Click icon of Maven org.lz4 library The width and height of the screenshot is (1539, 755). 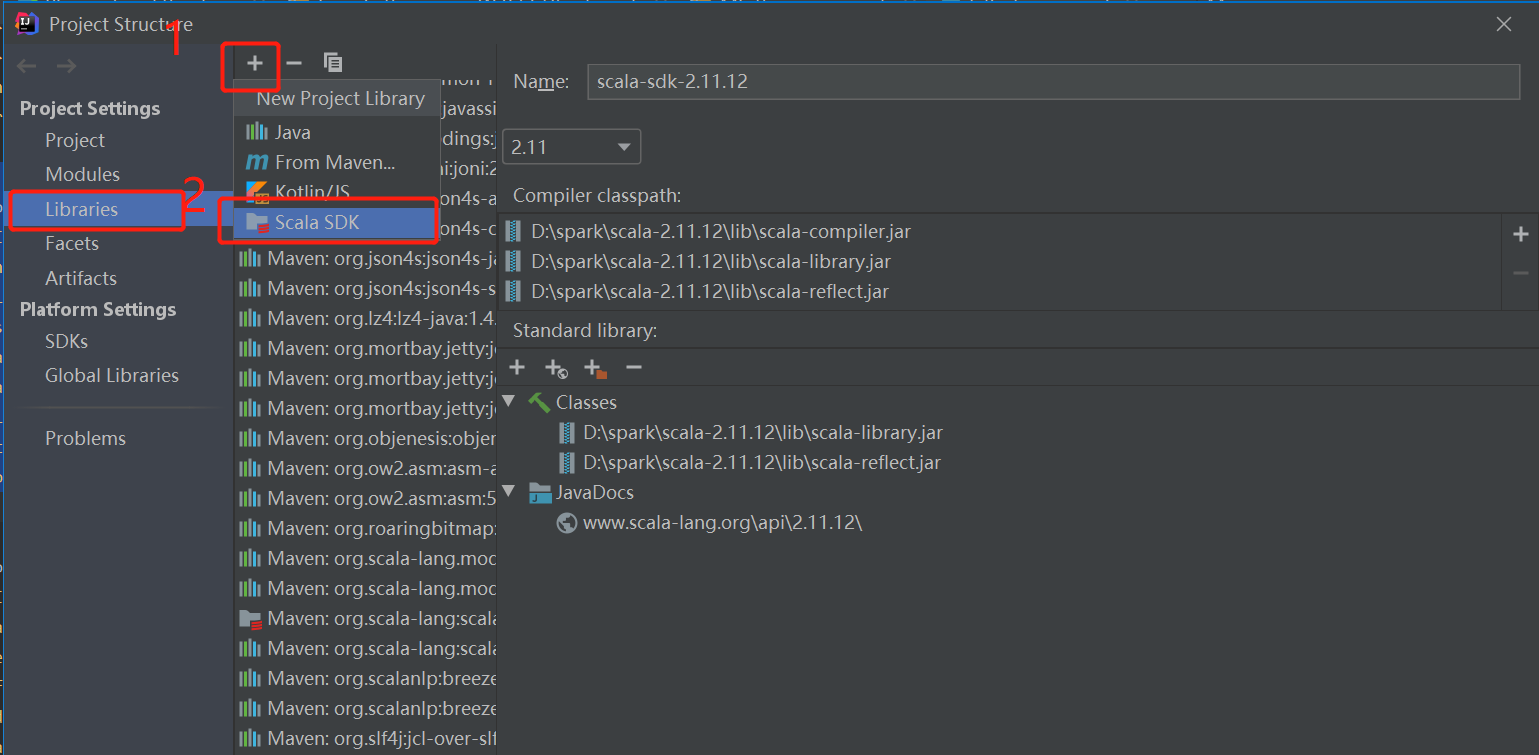[250, 318]
